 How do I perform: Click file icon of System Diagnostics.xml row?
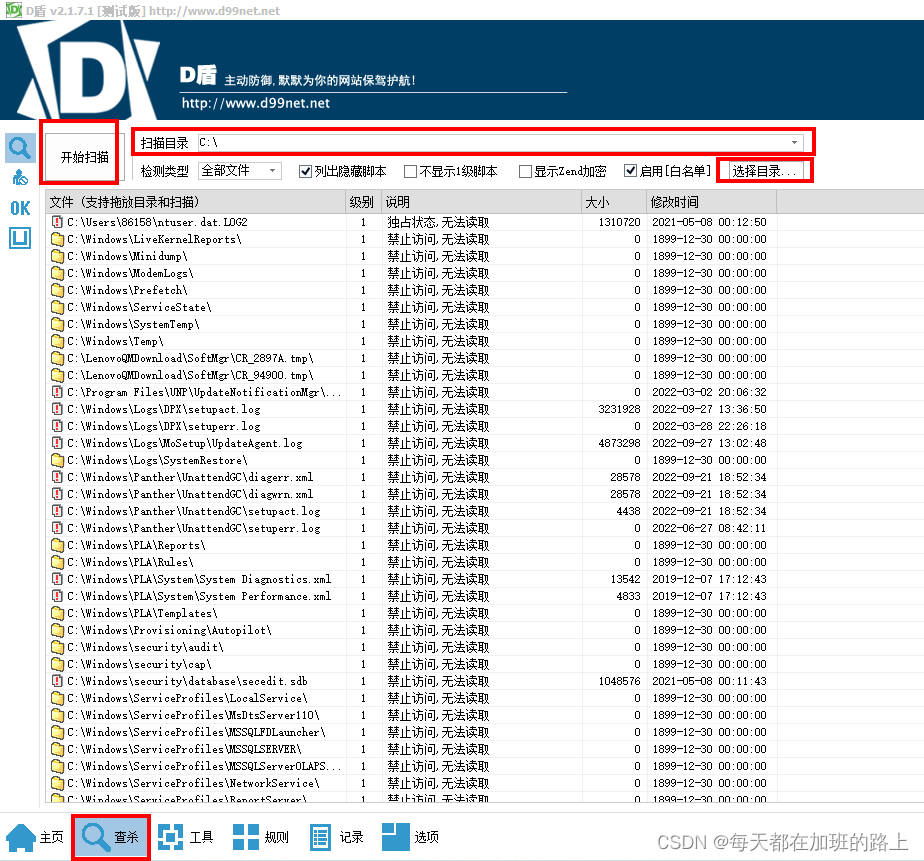coord(57,579)
